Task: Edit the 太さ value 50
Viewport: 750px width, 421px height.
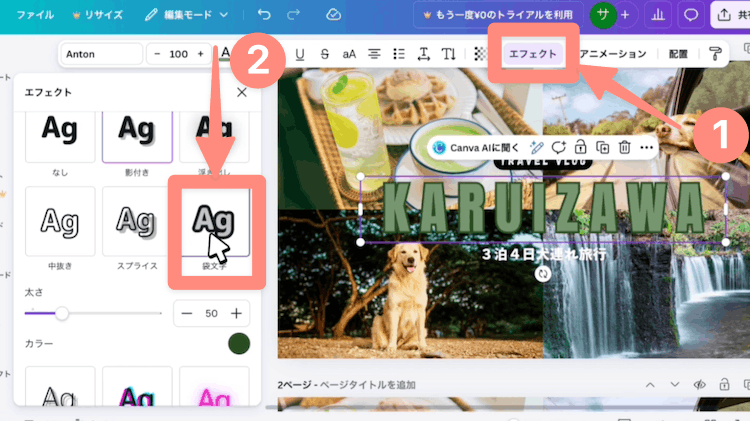Action: 211,313
